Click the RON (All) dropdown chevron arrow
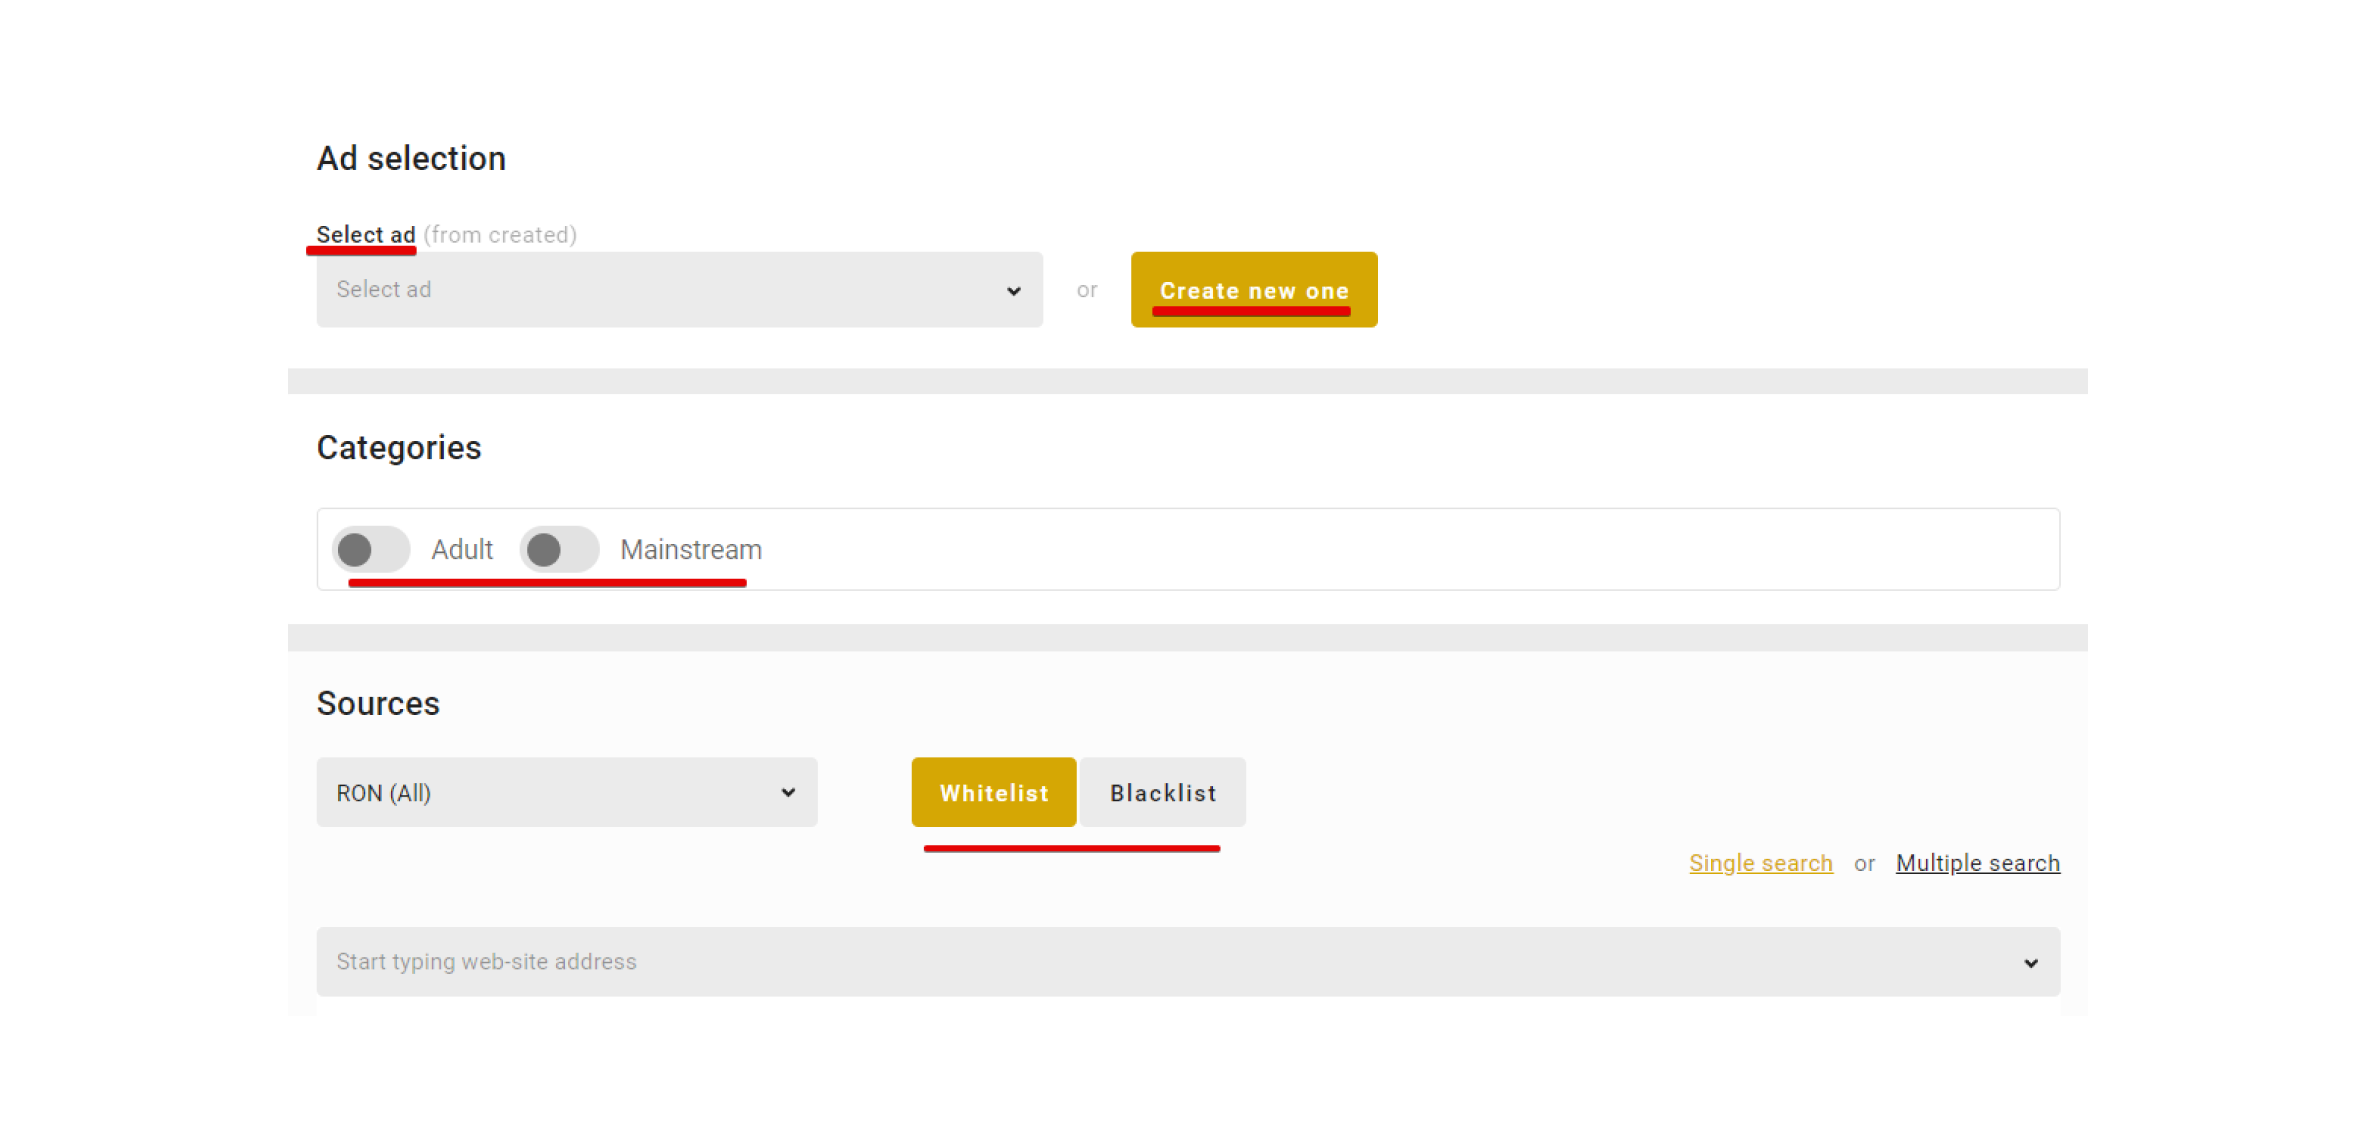The width and height of the screenshot is (2376, 1131). click(x=788, y=793)
